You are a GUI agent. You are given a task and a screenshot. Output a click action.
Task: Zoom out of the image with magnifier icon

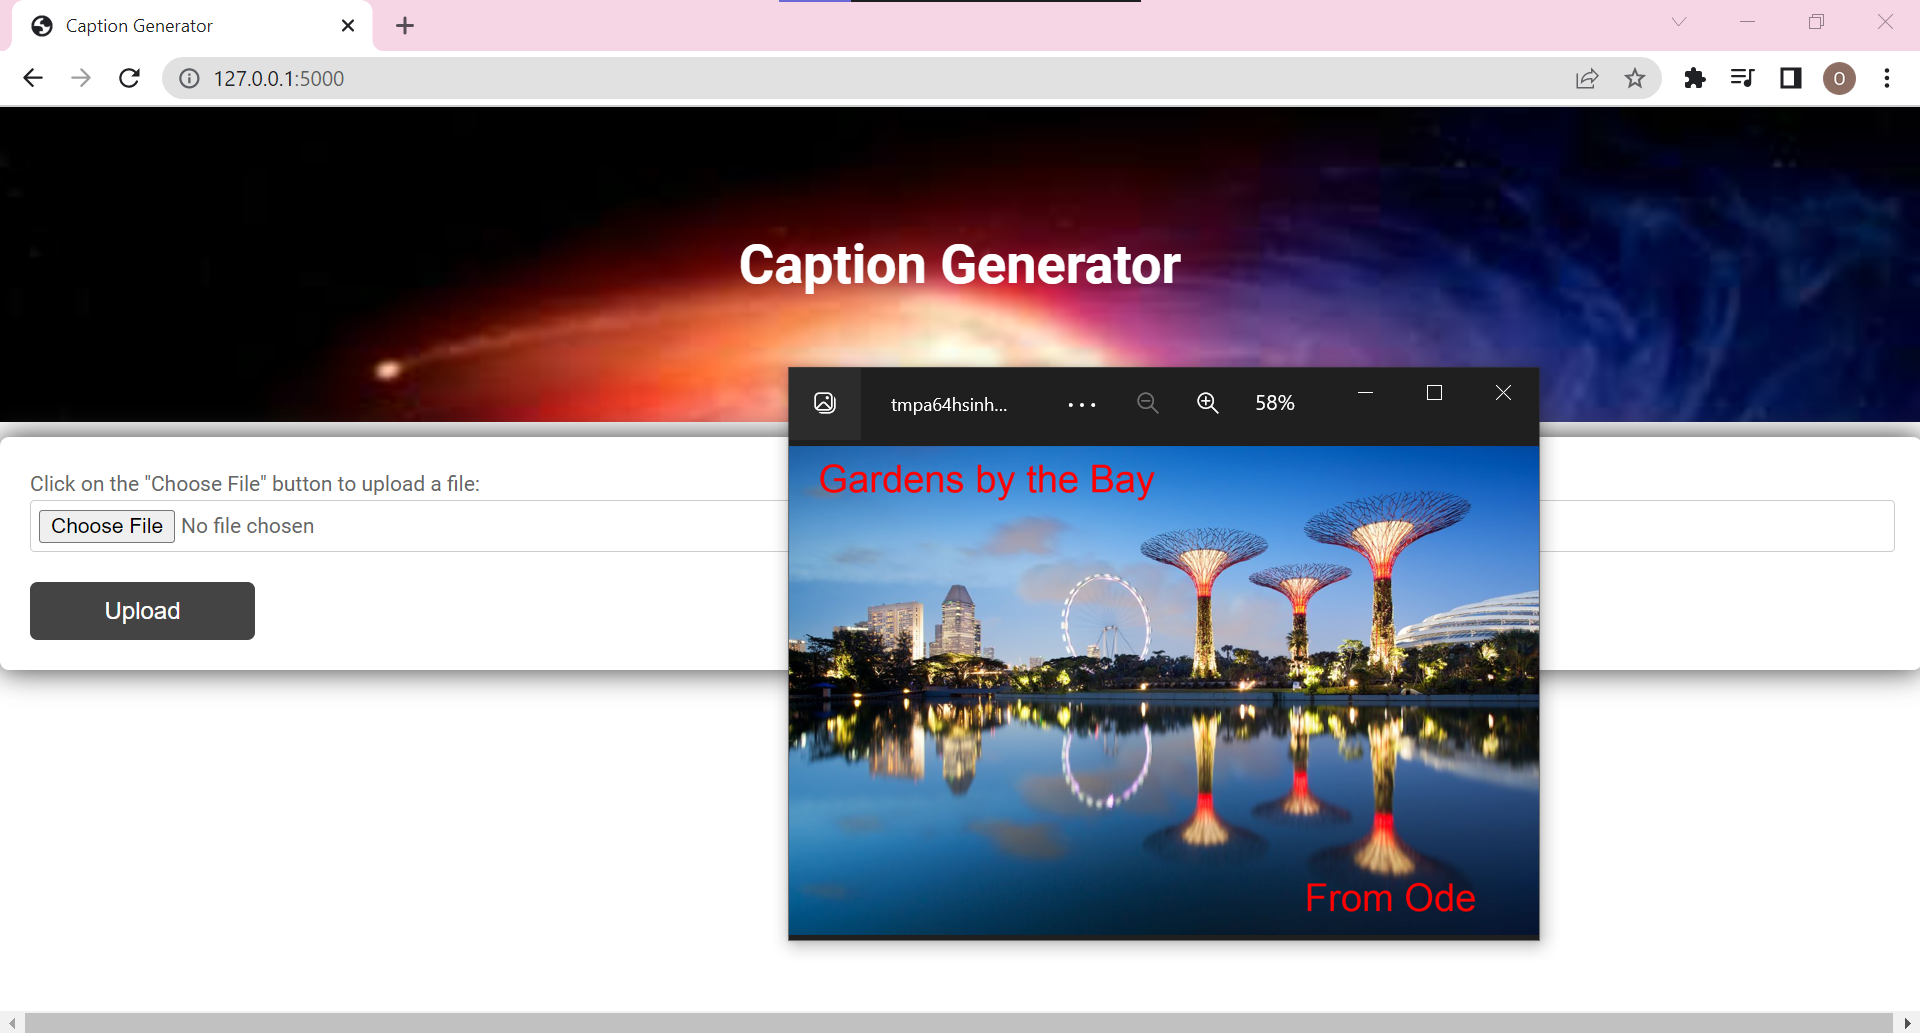tap(1147, 402)
